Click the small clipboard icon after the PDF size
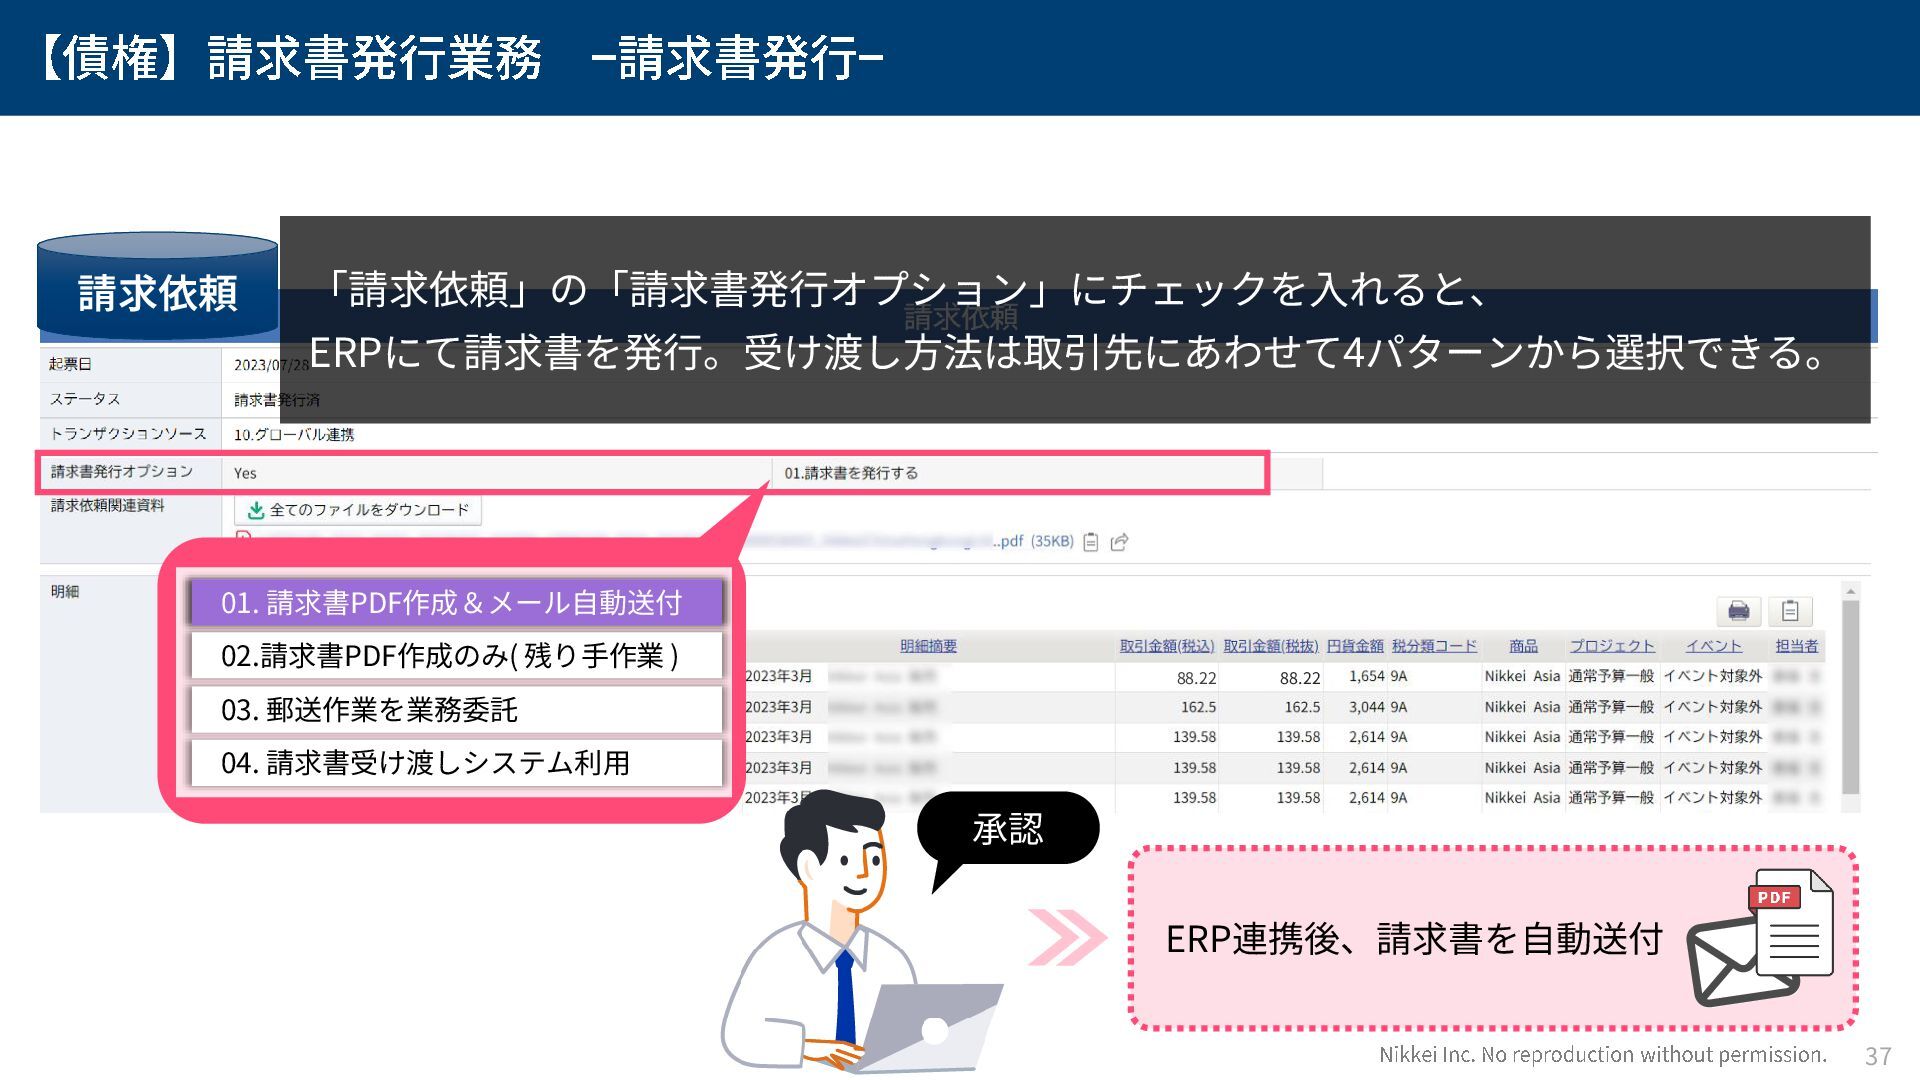1920x1080 pixels. click(1091, 542)
